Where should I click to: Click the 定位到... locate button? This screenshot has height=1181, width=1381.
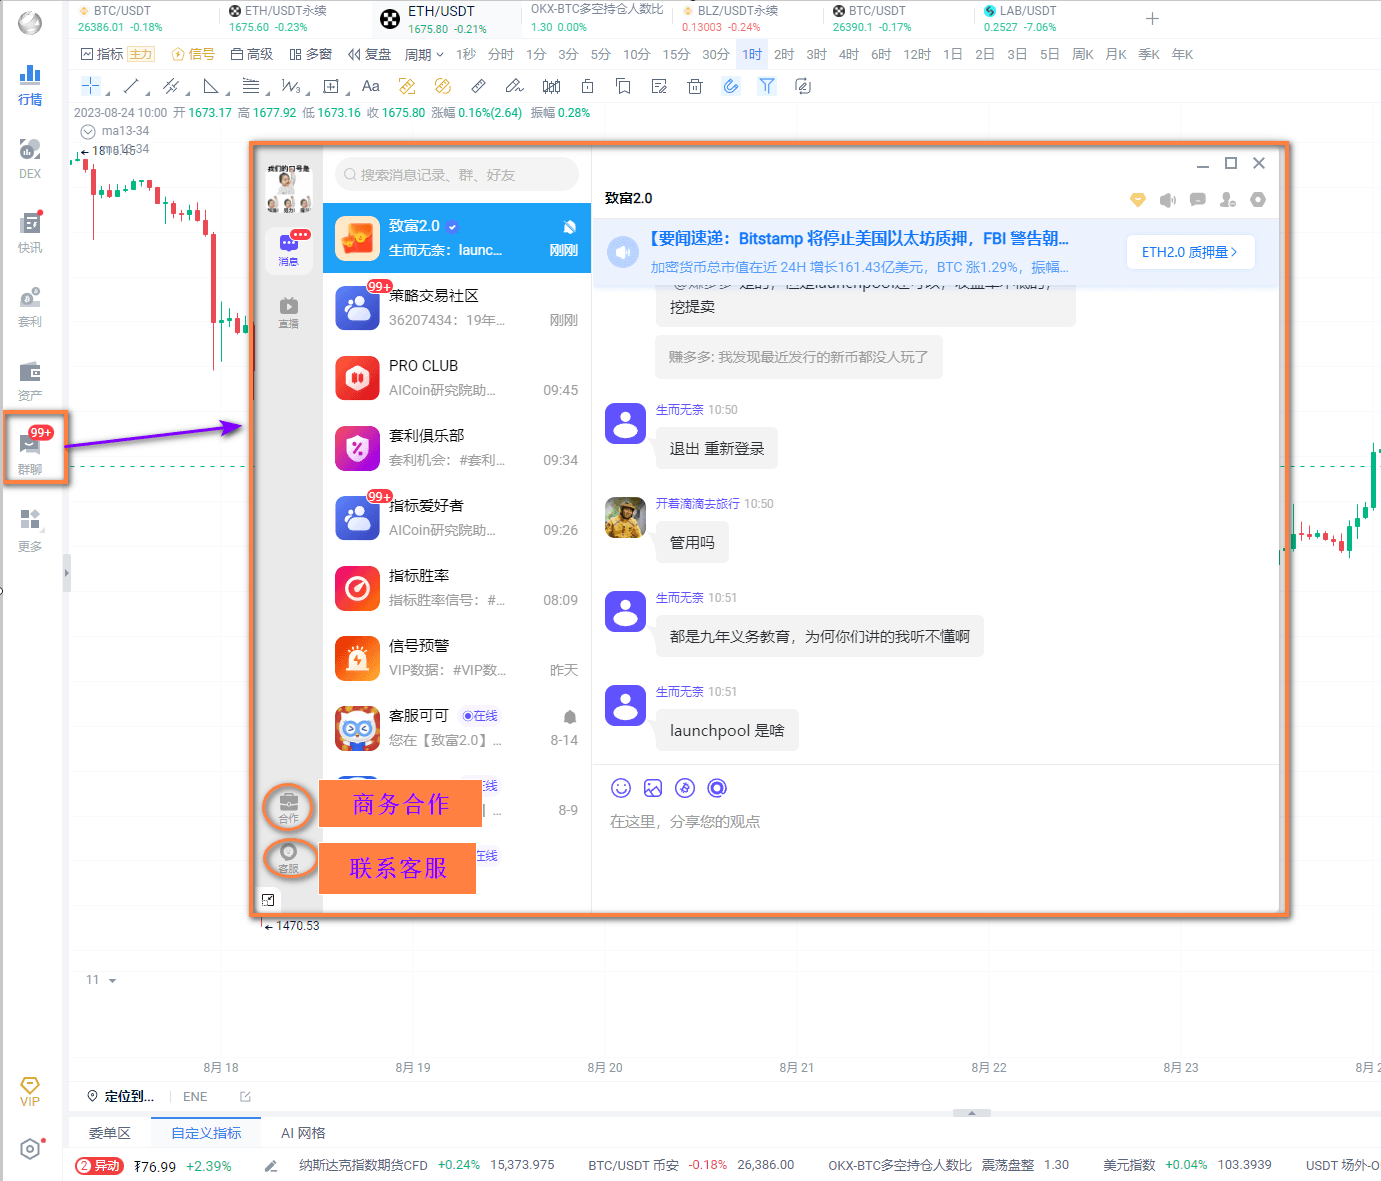click(121, 1096)
